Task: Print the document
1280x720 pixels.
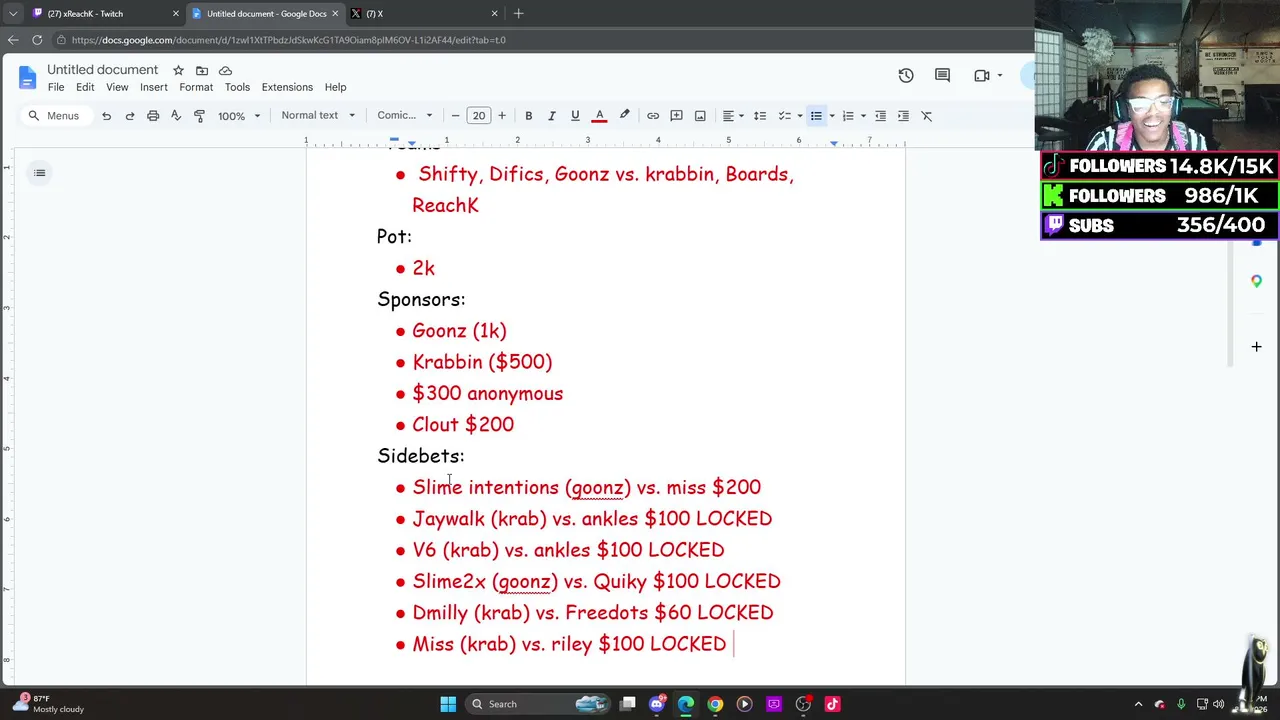Action: click(x=153, y=116)
